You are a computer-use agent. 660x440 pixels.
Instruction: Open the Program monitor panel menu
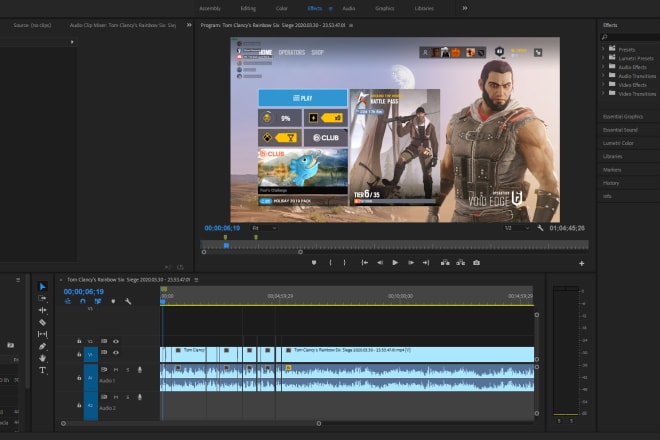pyautogui.click(x=351, y=25)
